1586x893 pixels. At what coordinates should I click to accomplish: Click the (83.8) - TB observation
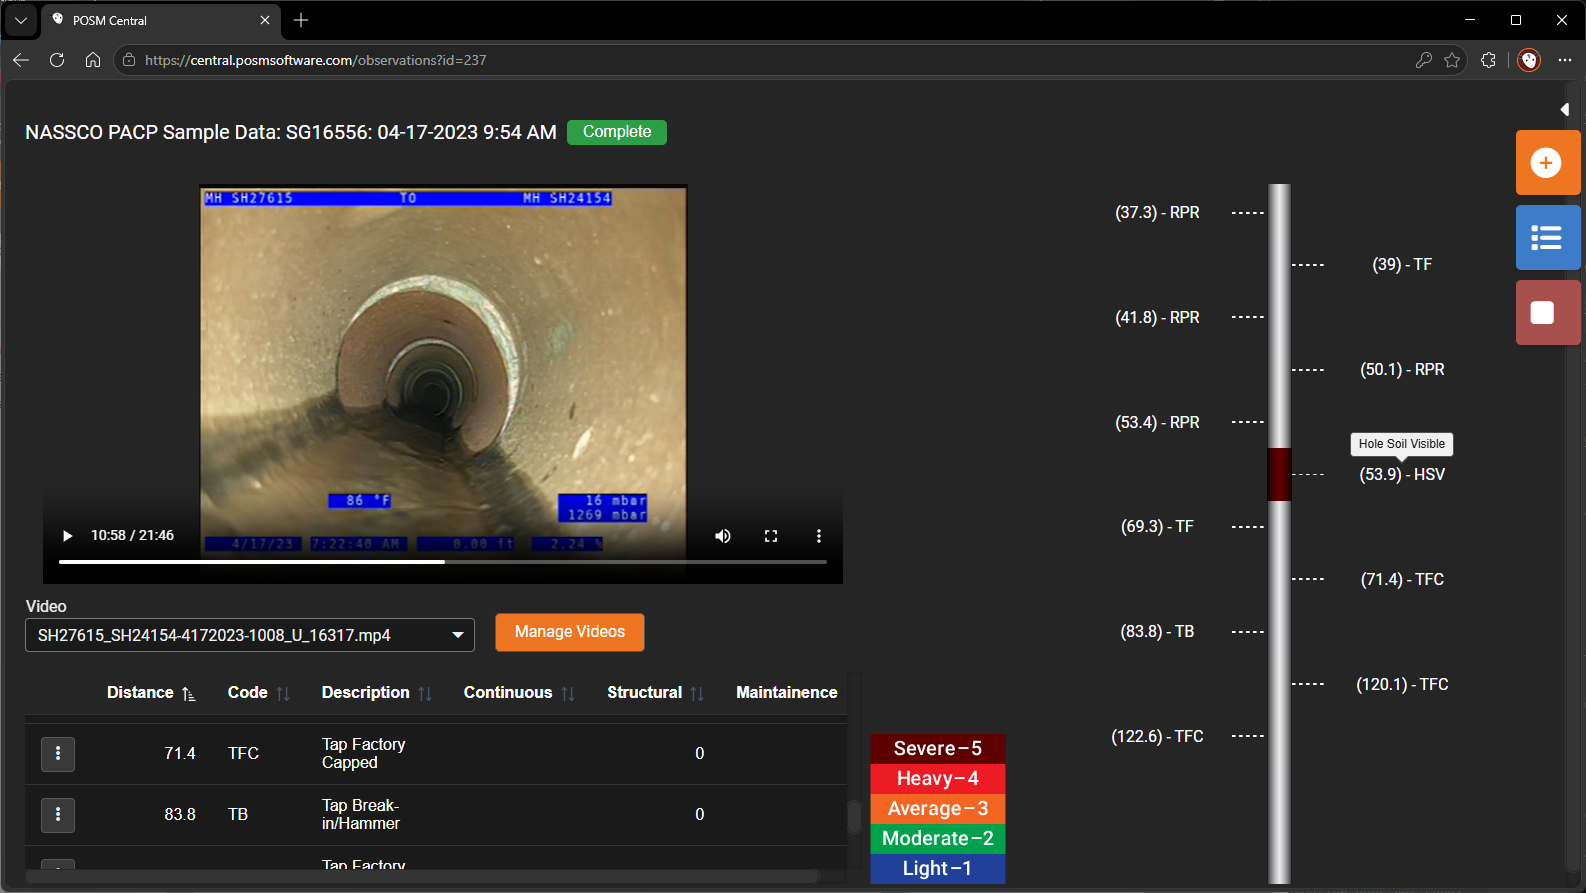(x=1157, y=632)
